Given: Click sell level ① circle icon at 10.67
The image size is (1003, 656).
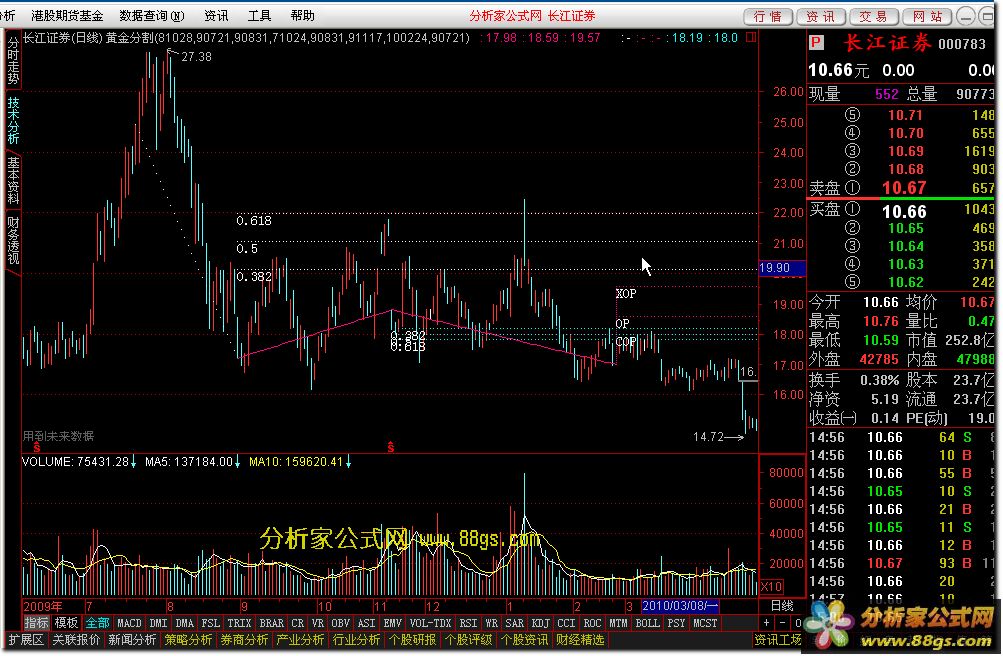Looking at the screenshot, I should [x=852, y=188].
